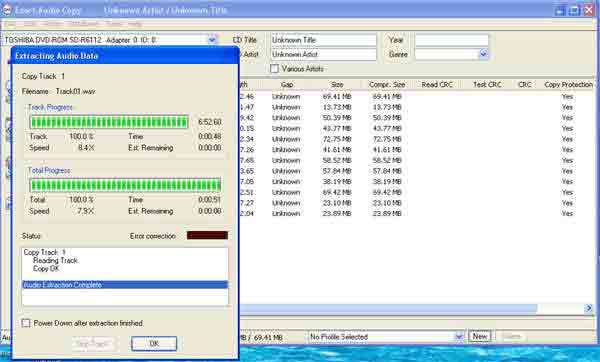Click into the CD Title field

323,40
